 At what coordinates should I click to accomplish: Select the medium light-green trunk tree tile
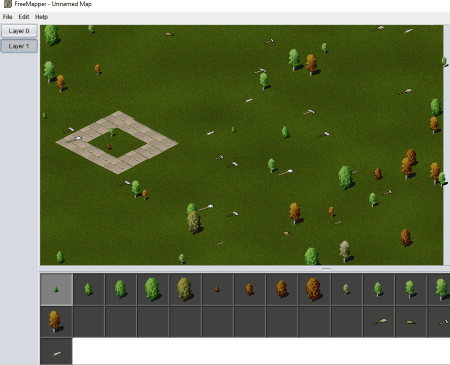coord(410,289)
